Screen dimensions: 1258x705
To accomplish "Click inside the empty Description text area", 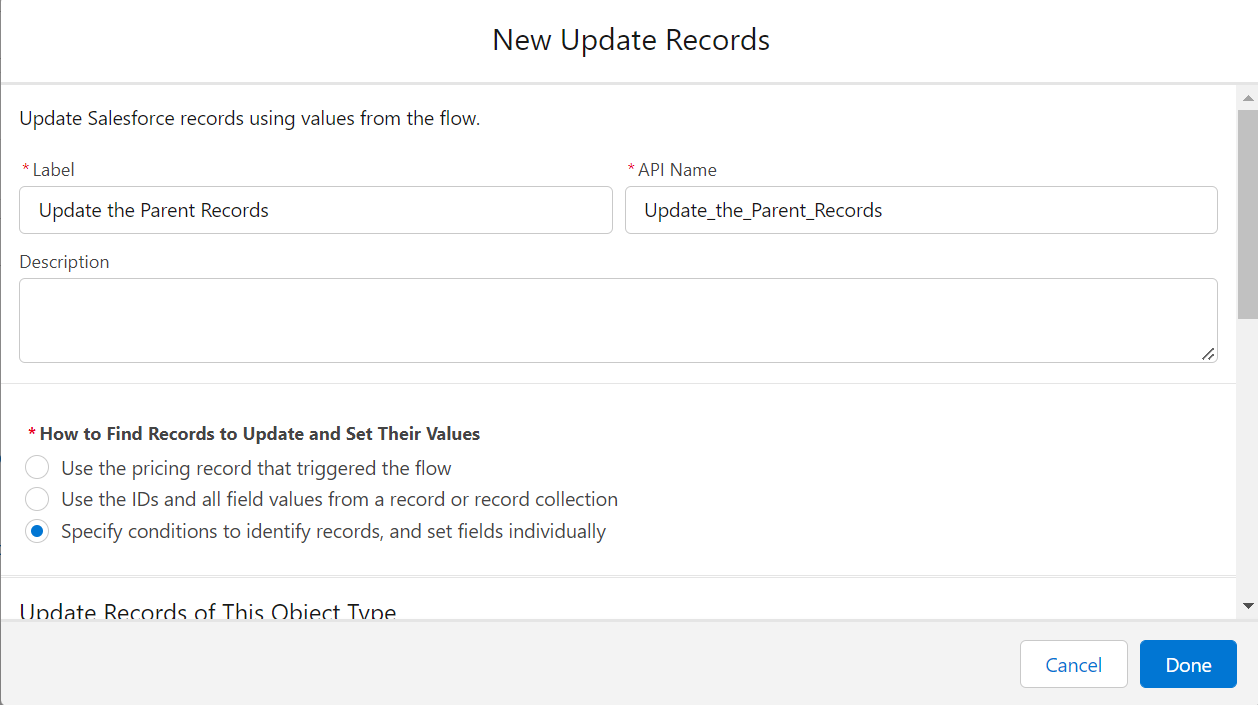I will [618, 320].
